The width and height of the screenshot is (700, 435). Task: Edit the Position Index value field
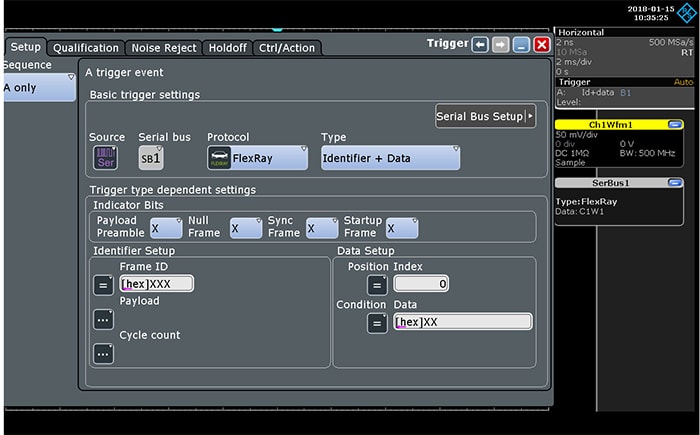click(x=421, y=284)
